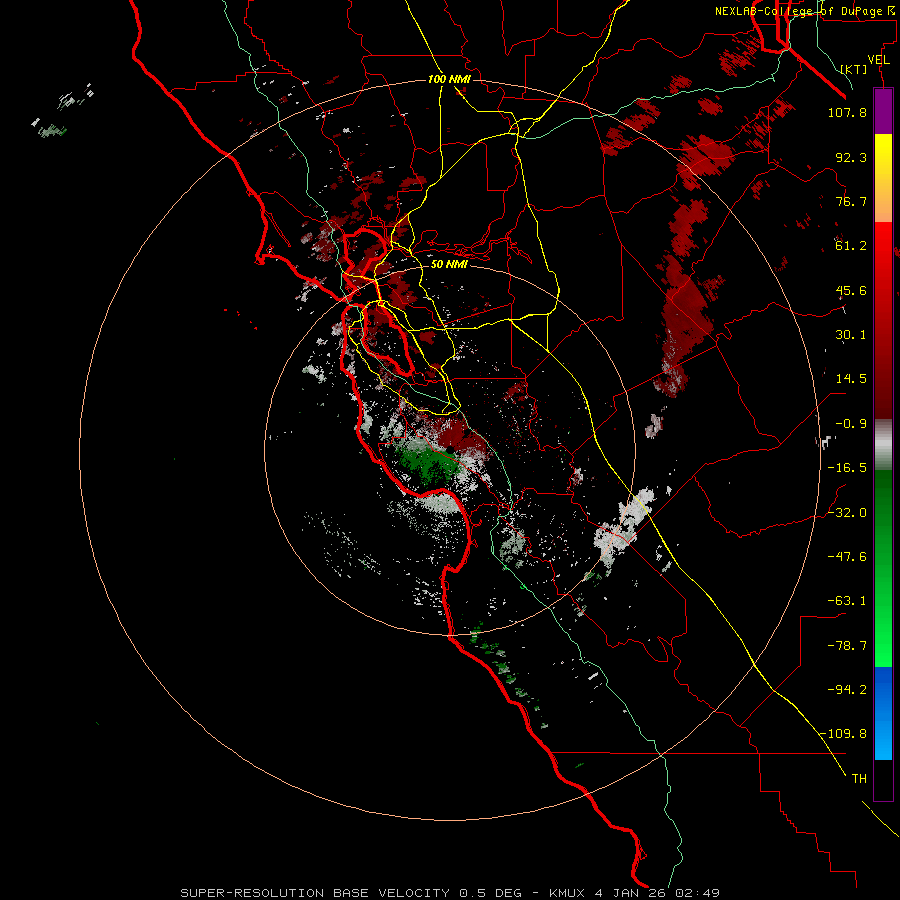Click the 'VEL' legend title

(878, 60)
